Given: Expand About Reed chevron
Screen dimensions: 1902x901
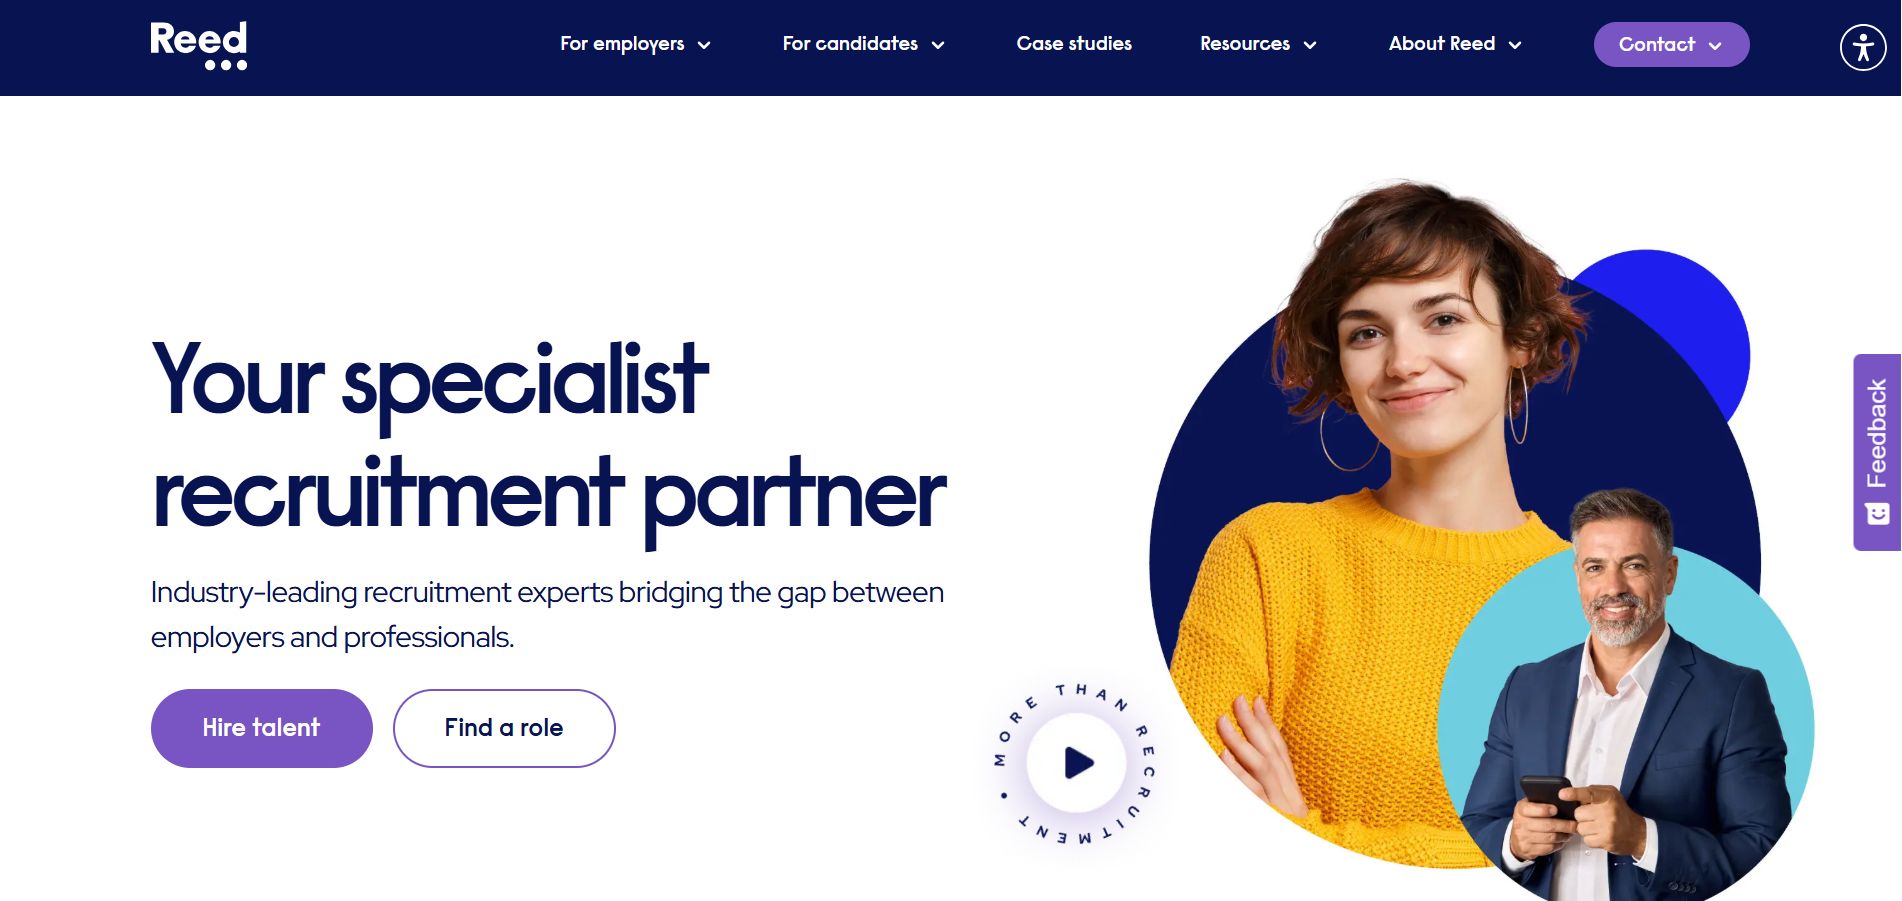Looking at the screenshot, I should pyautogui.click(x=1515, y=45).
